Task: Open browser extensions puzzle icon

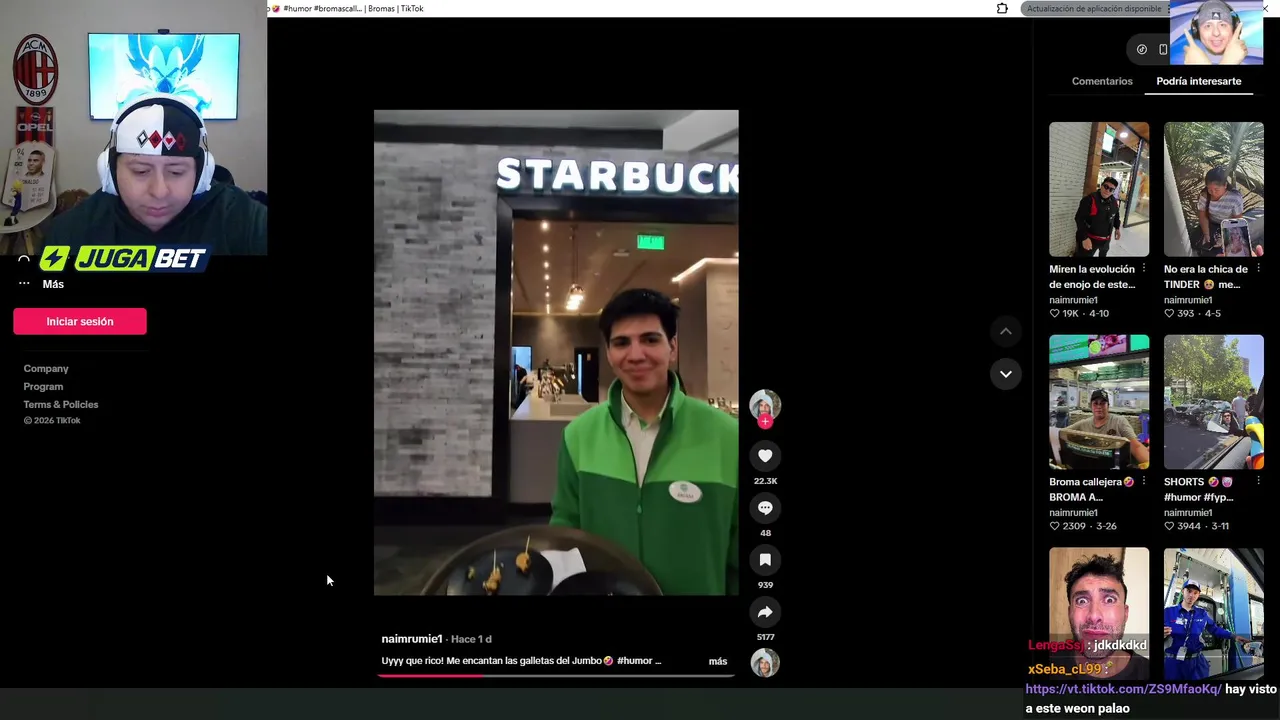Action: pos(1002,9)
